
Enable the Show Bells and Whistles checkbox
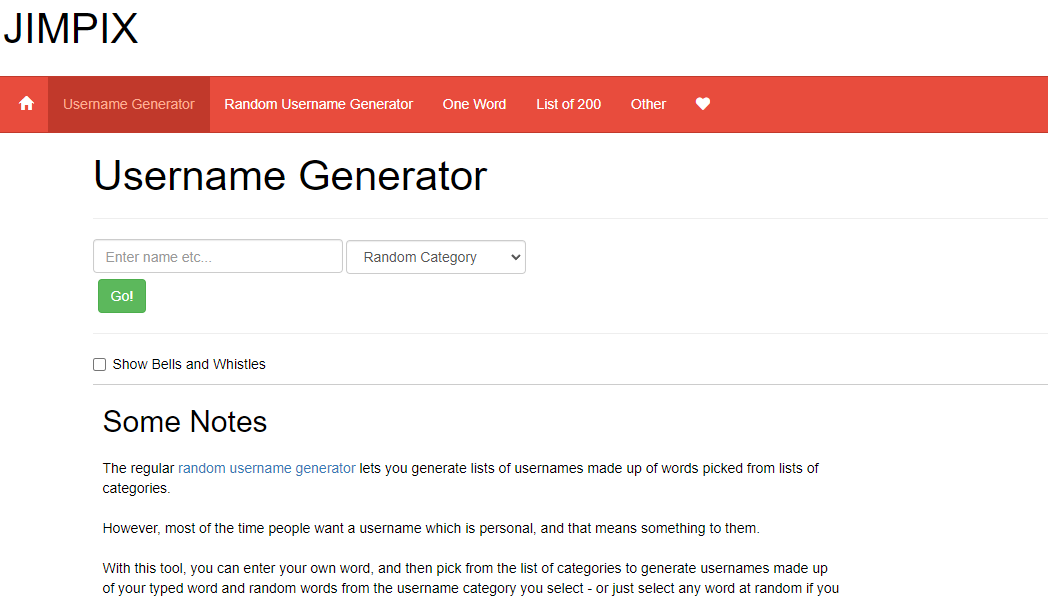click(100, 365)
